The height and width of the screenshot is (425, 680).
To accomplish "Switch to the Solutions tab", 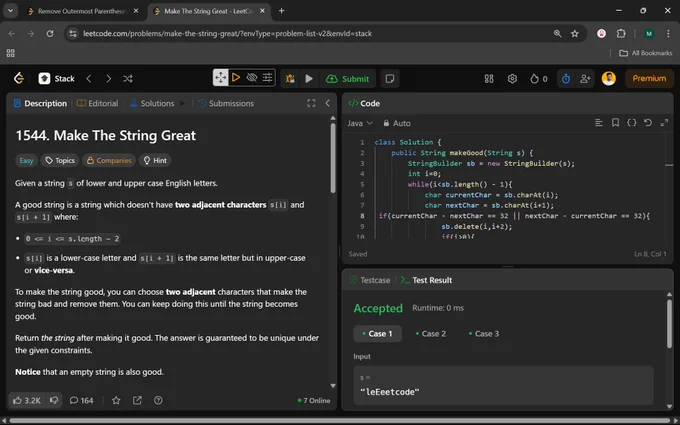I will point(152,103).
